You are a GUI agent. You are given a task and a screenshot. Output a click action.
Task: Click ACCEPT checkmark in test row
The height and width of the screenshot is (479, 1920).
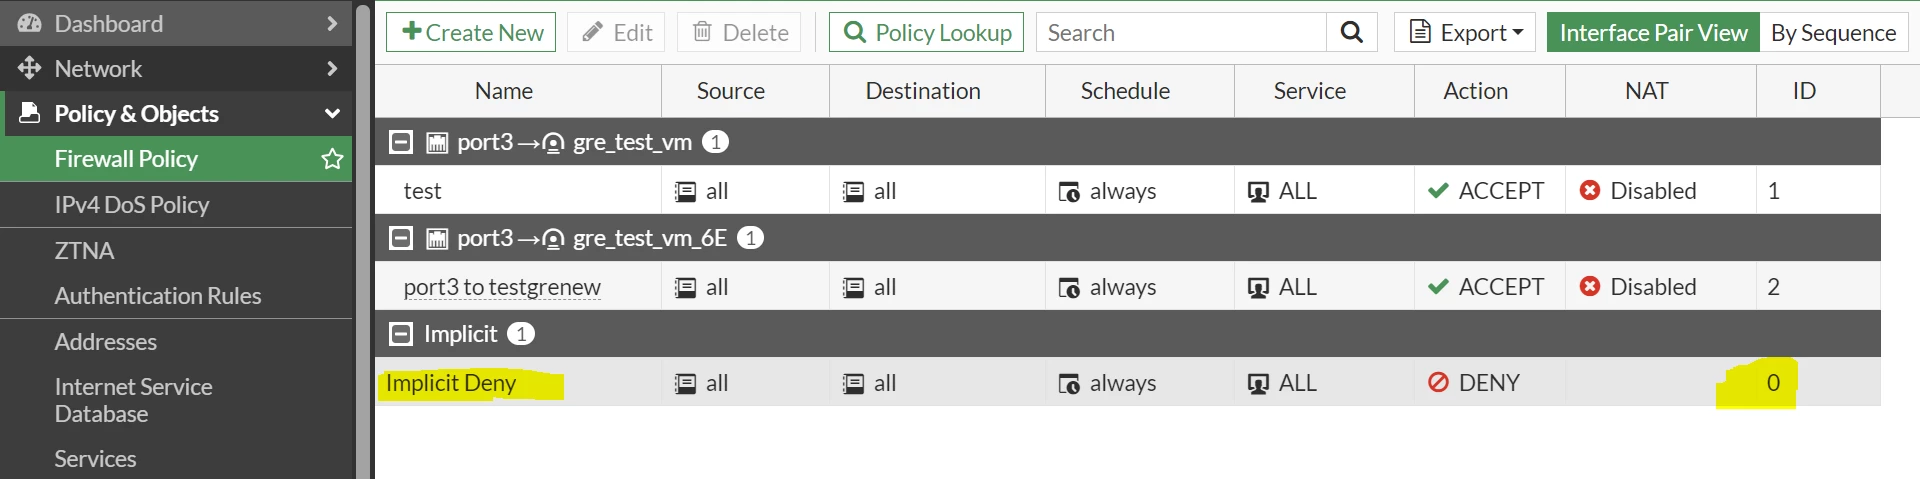click(1438, 191)
